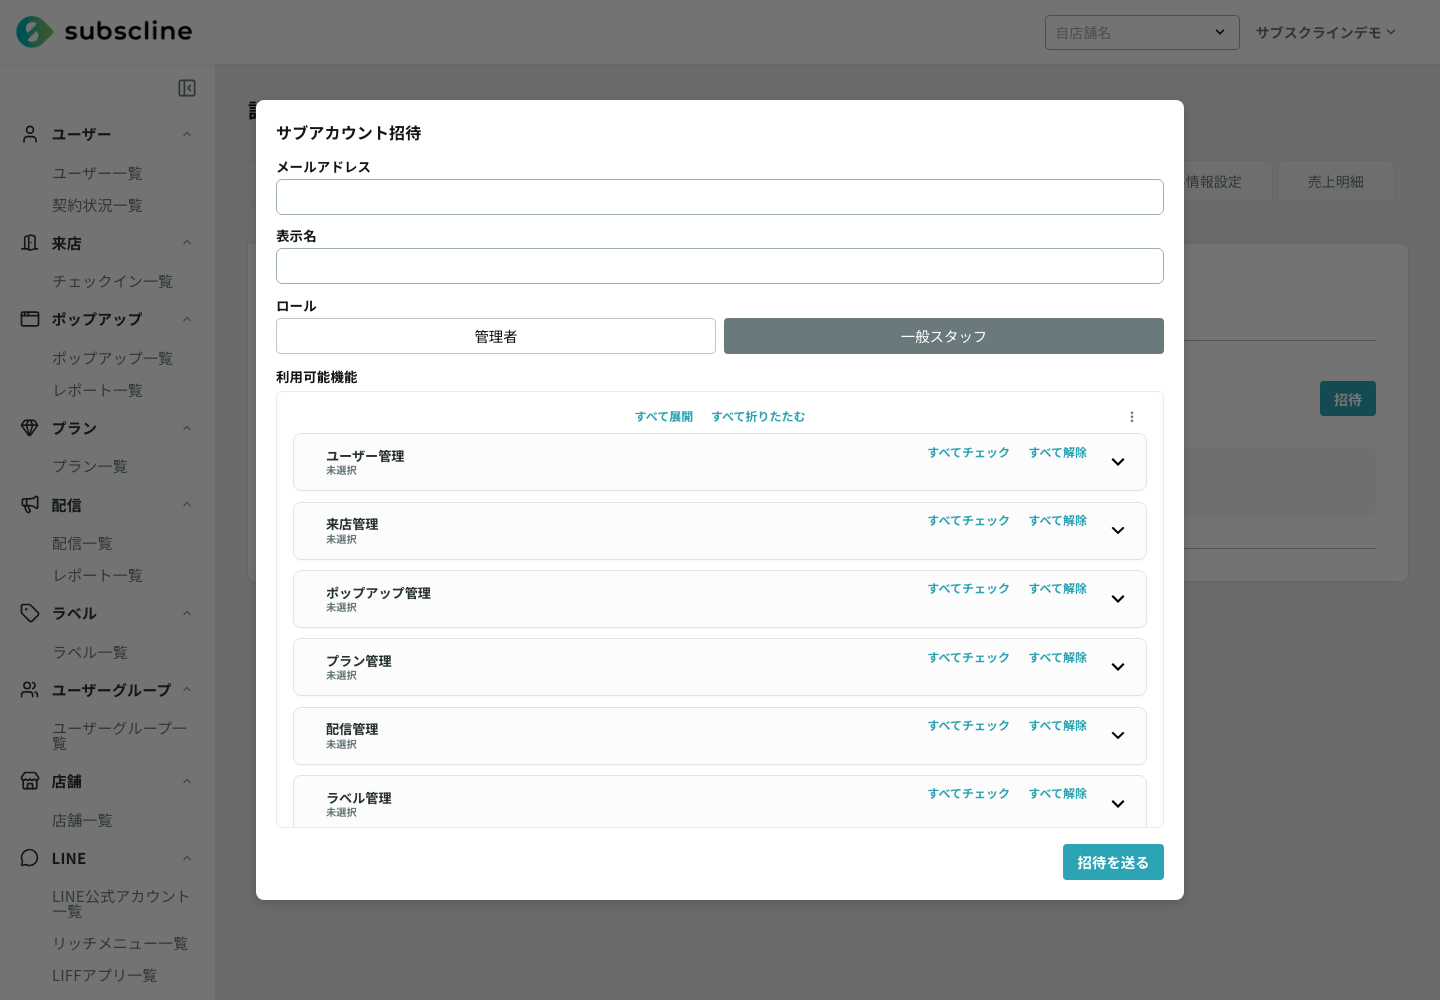Open the サブスクラインデモ account menu
Viewport: 1440px width, 1000px height.
[1325, 32]
